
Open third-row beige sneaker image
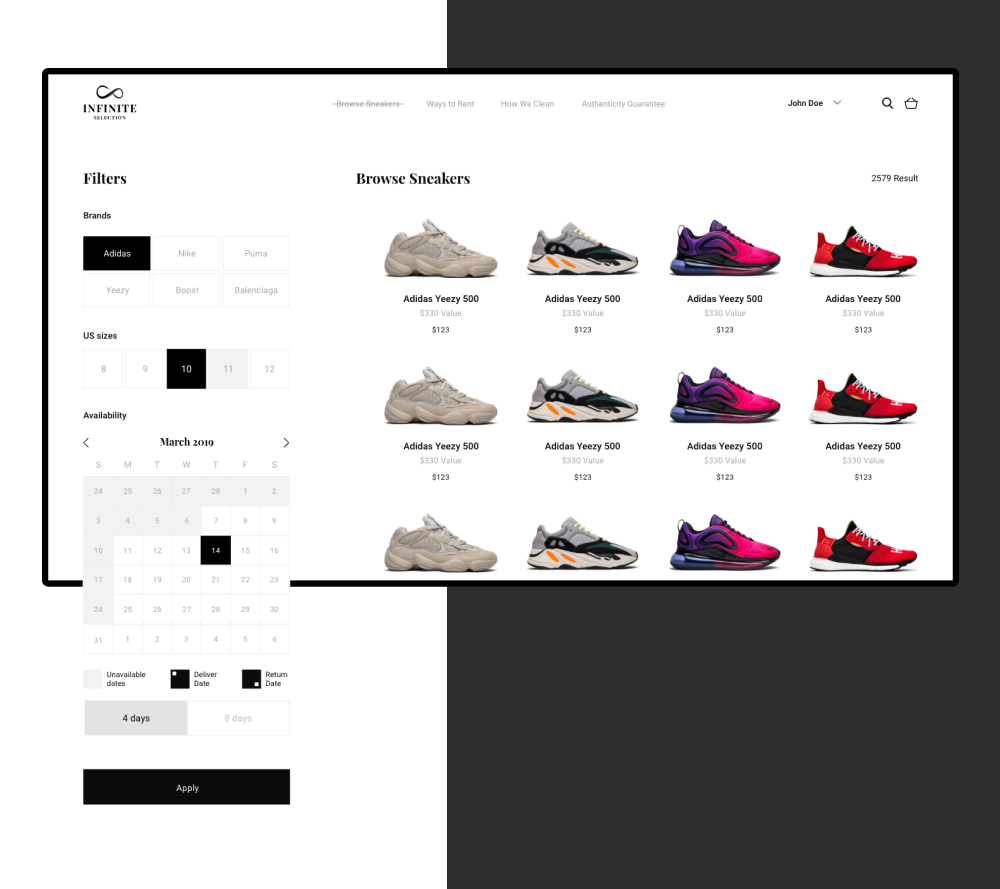441,543
